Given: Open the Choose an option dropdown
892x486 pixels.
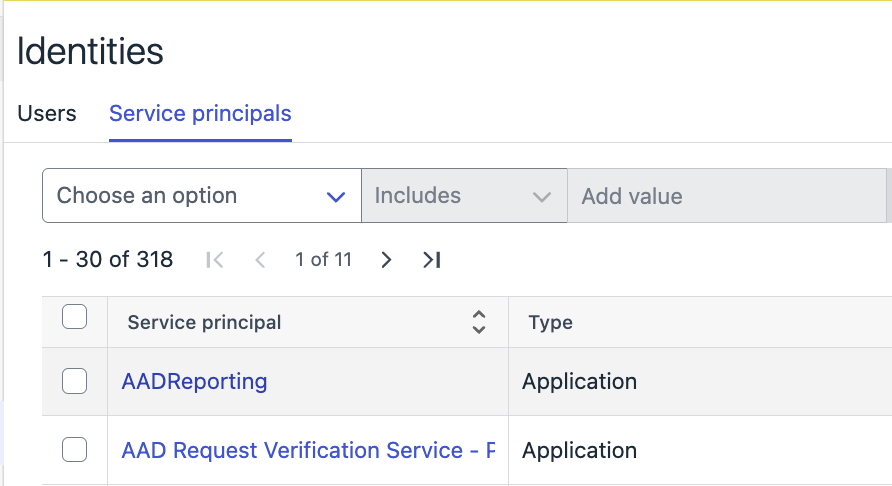Looking at the screenshot, I should click(201, 196).
